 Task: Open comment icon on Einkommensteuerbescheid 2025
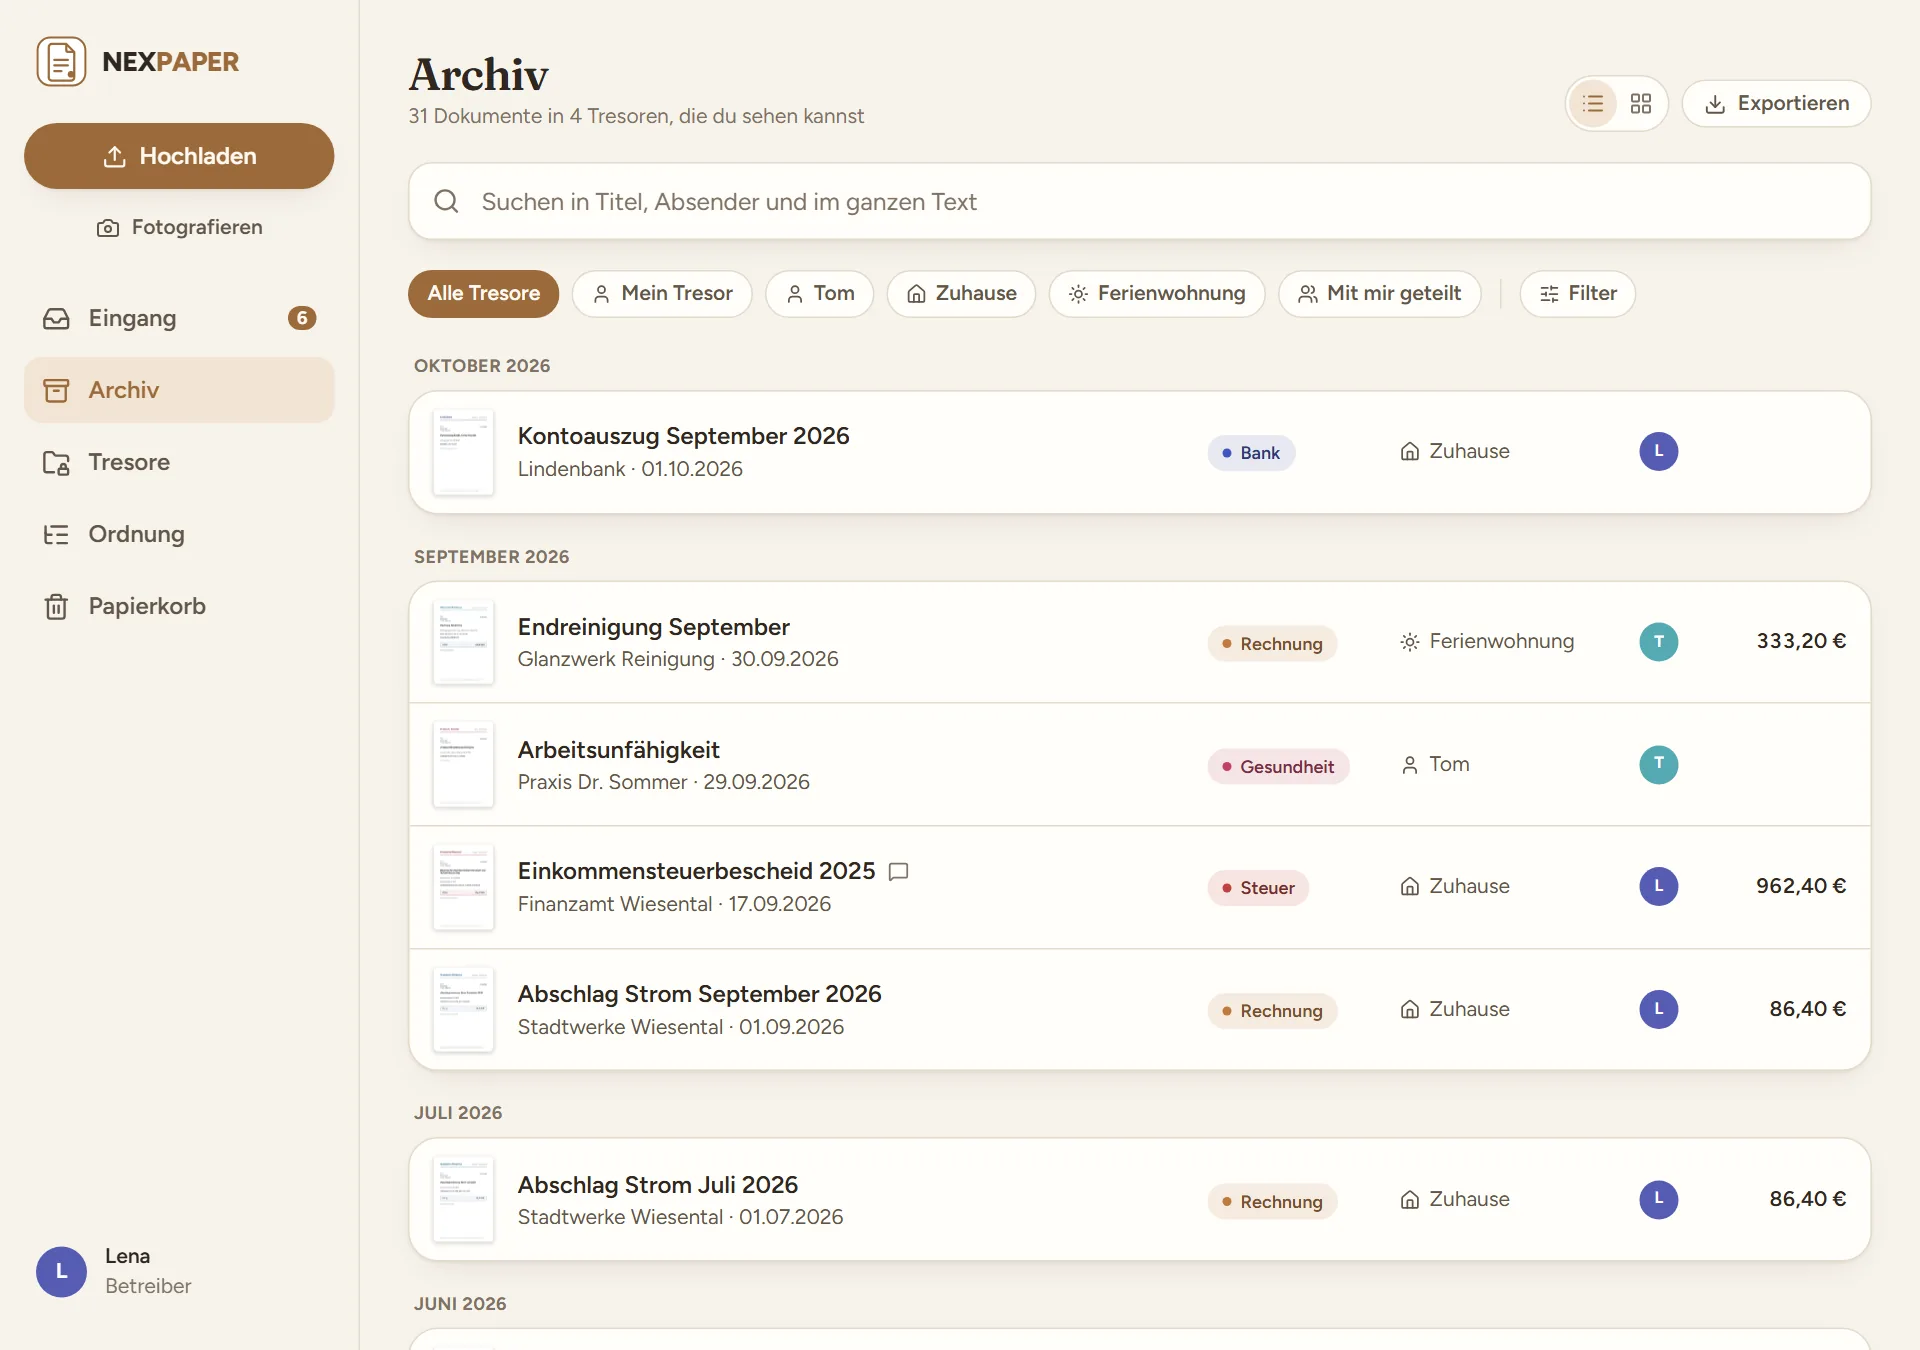click(898, 871)
